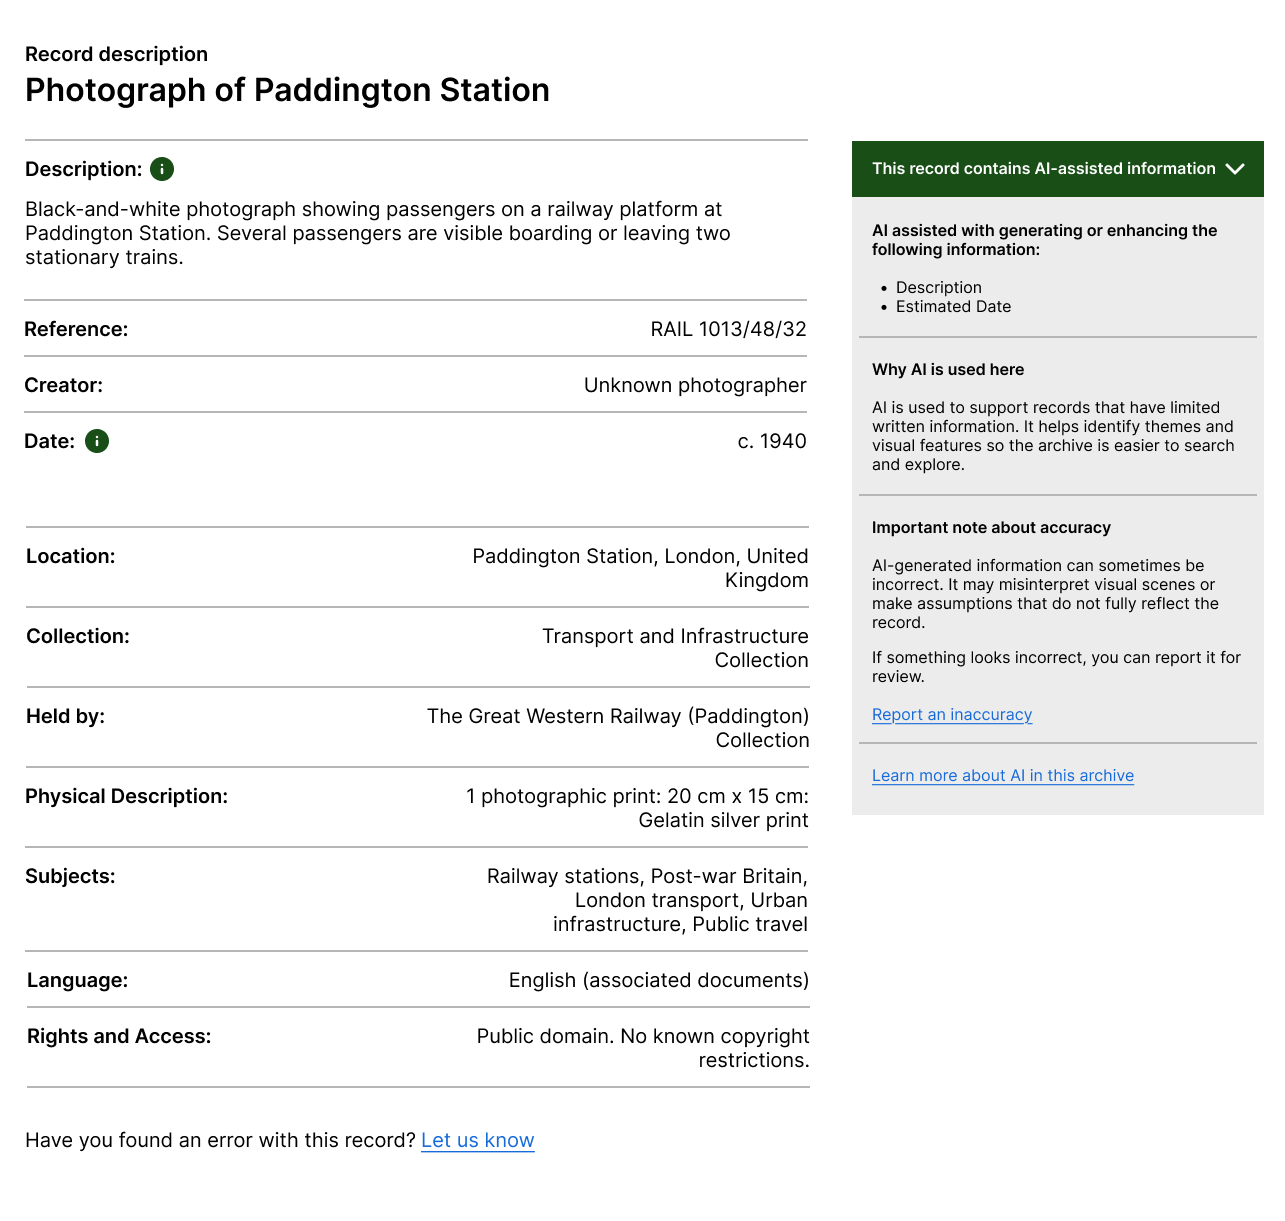The image size is (1285, 1221).
Task: Open the info icon beside Date
Action: (97, 441)
